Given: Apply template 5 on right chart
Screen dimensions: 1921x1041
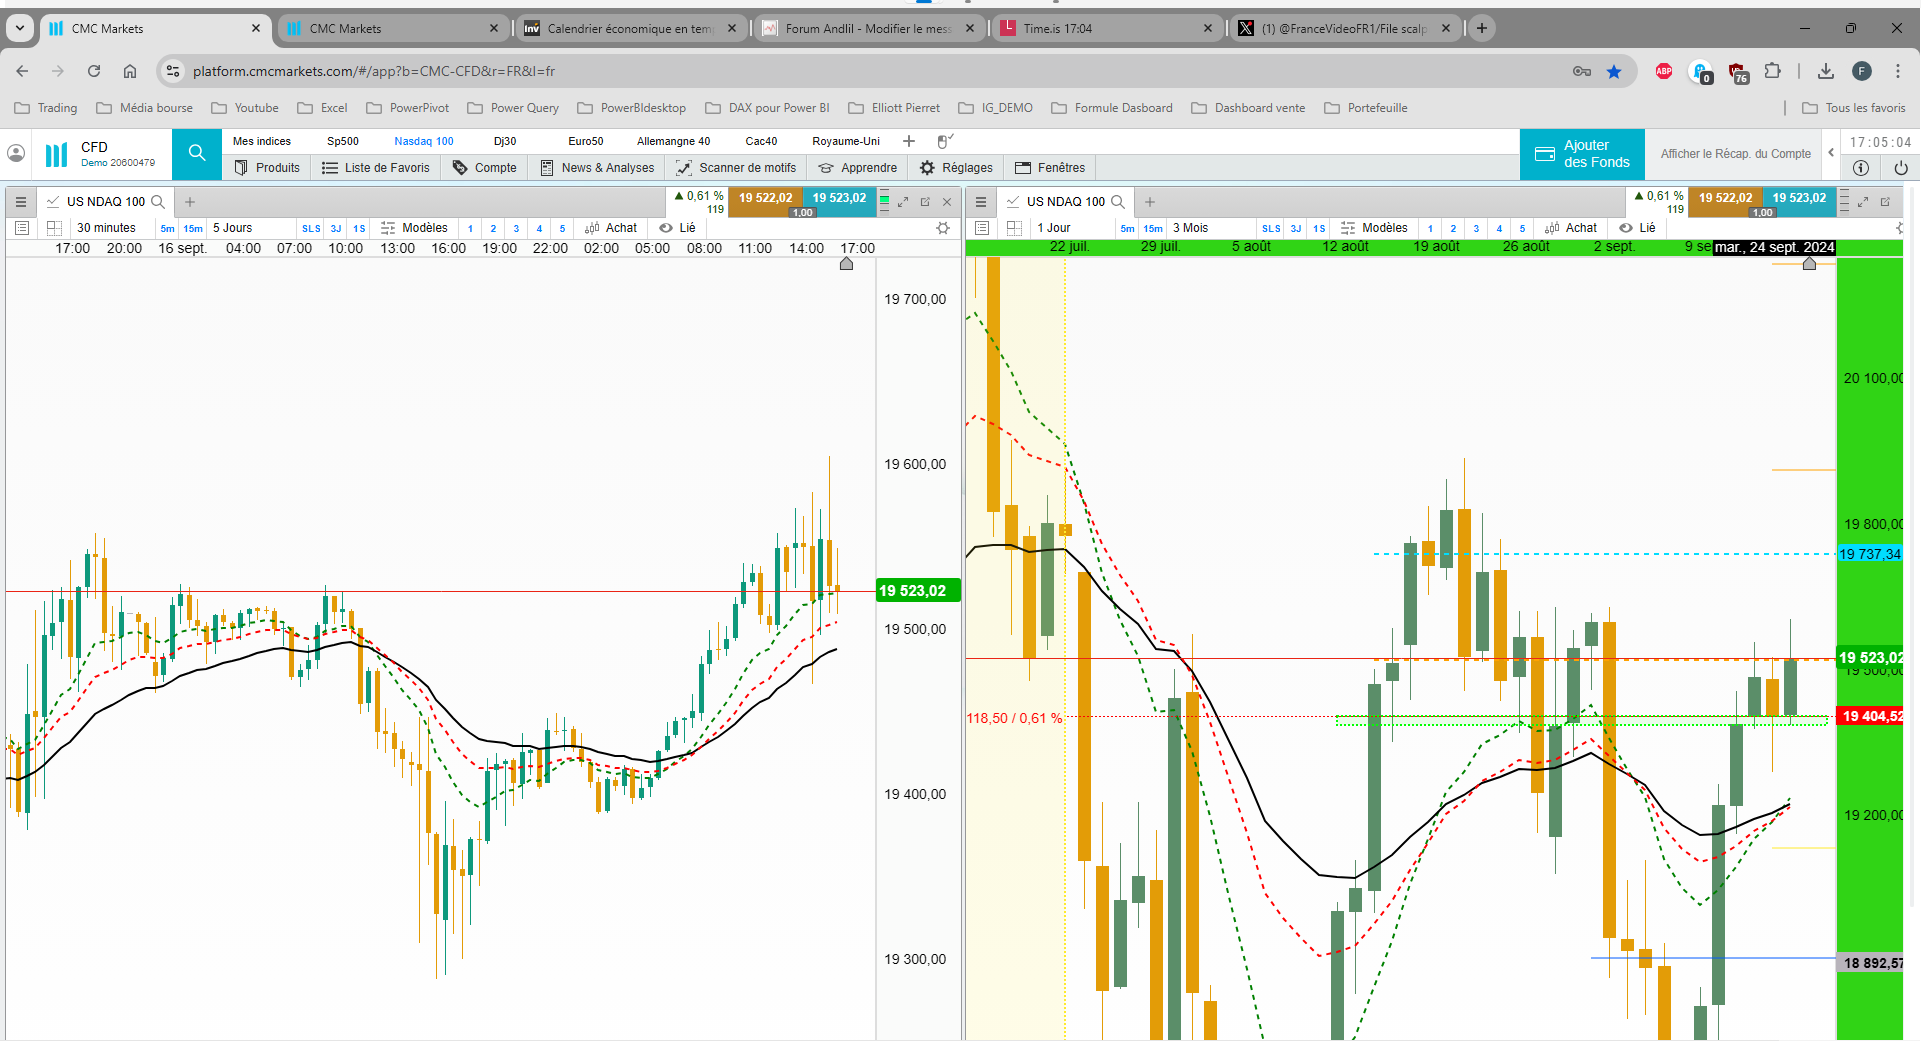Looking at the screenshot, I should click(x=1522, y=229).
